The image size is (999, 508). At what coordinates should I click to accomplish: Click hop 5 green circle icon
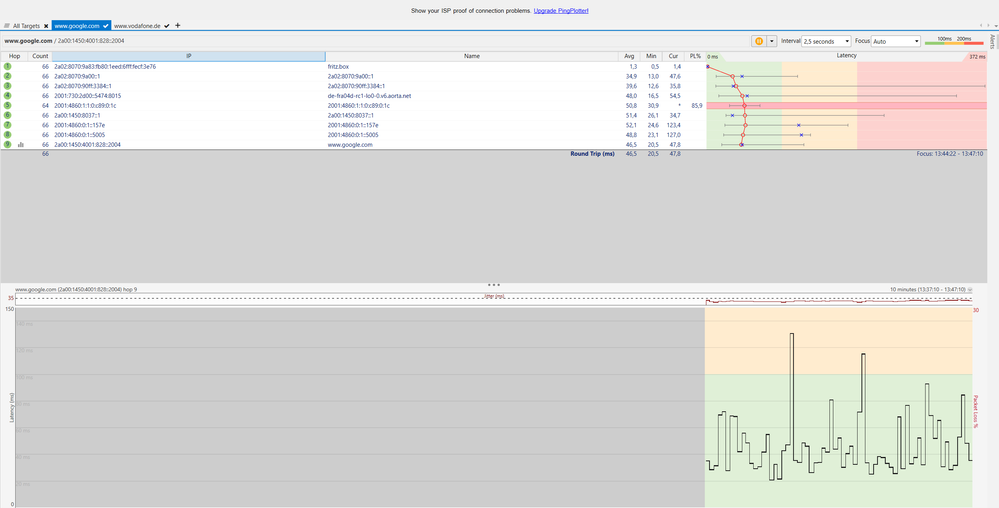point(8,105)
